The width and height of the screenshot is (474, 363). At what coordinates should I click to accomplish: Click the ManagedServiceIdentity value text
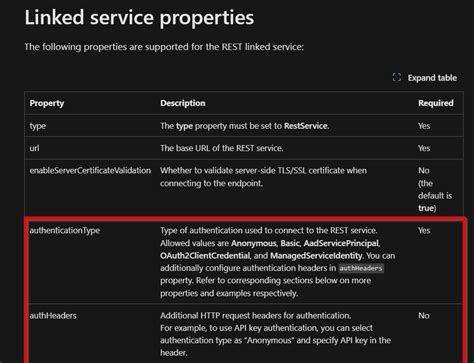point(316,256)
